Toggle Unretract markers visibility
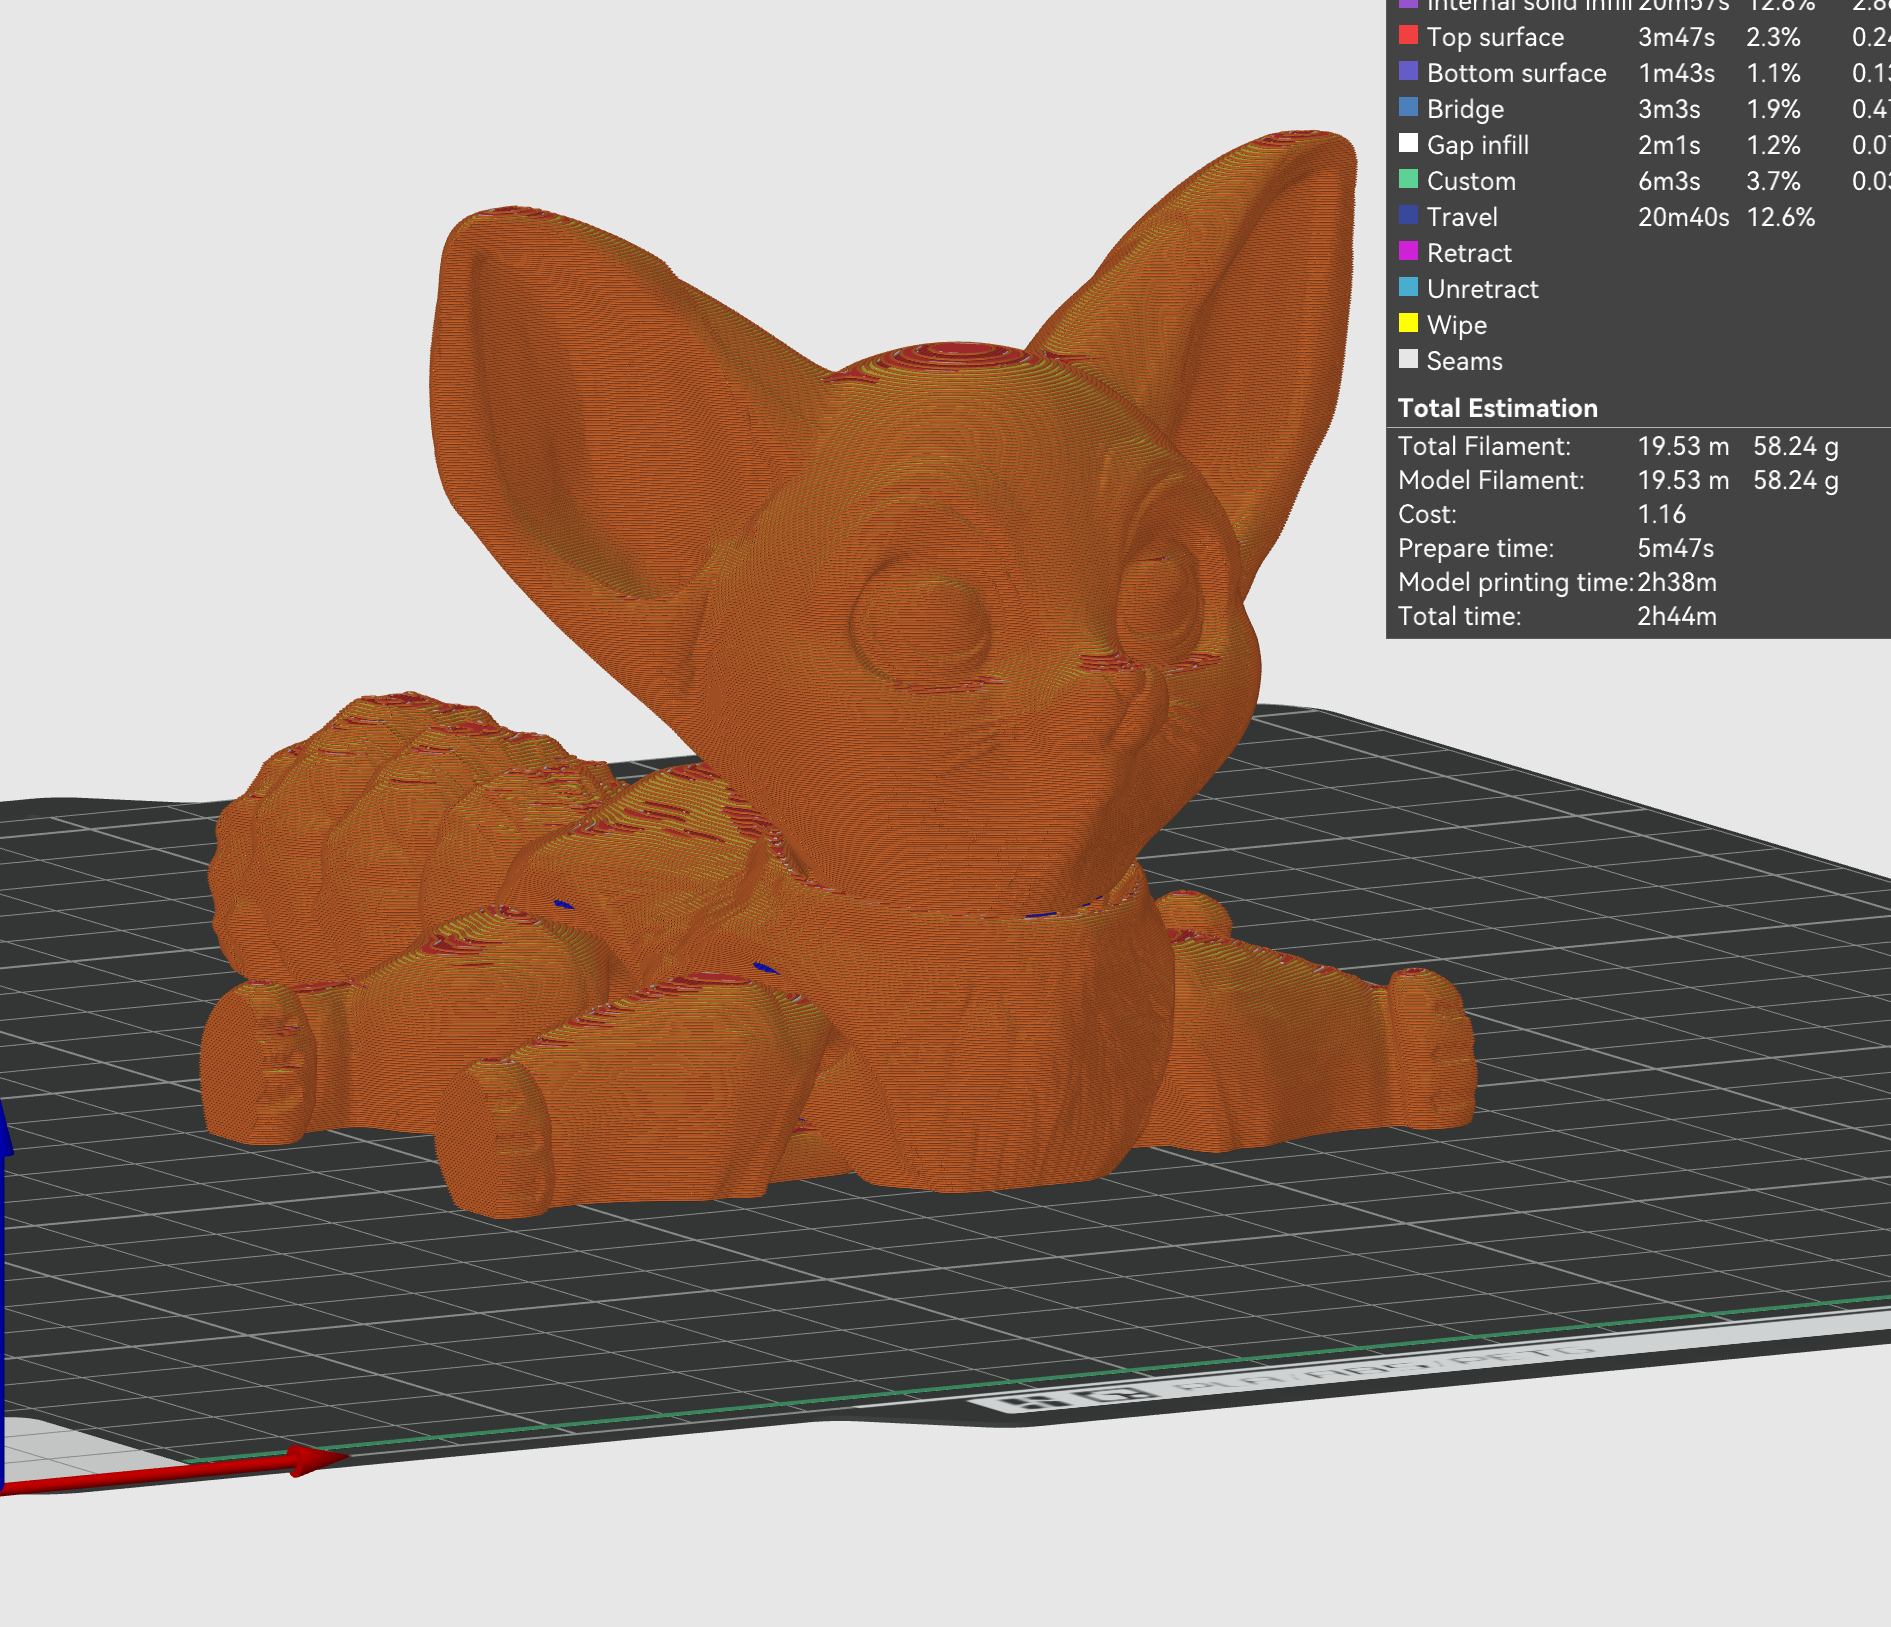The width and height of the screenshot is (1891, 1627). [1482, 289]
